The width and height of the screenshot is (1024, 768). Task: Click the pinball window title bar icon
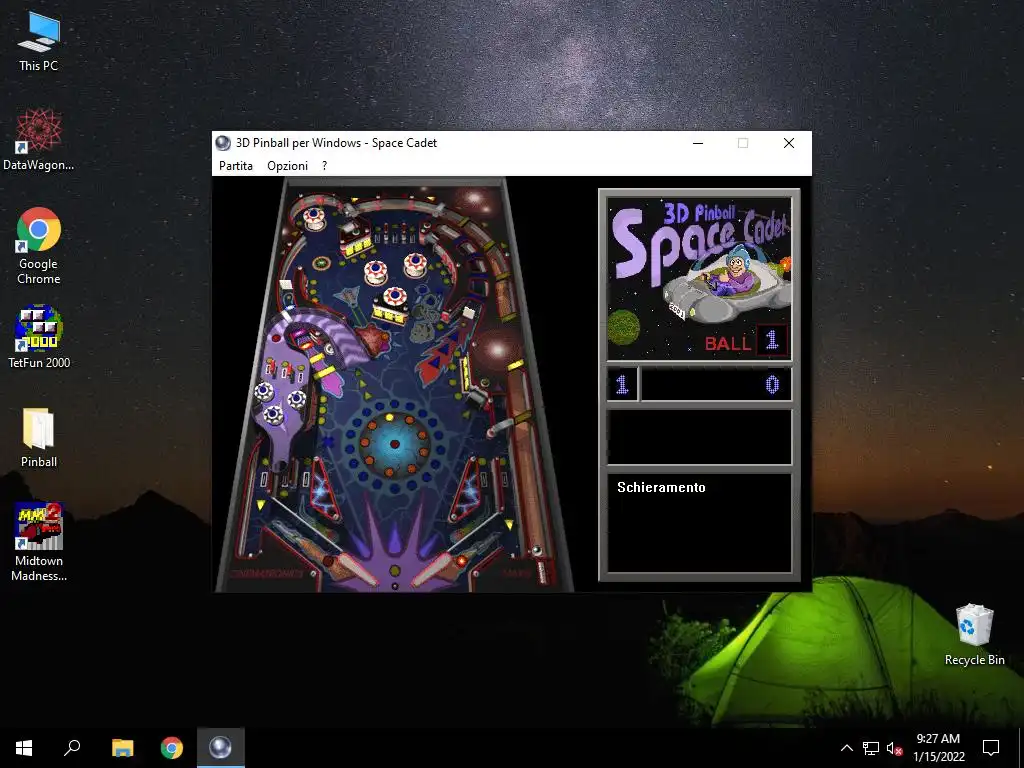click(x=223, y=143)
